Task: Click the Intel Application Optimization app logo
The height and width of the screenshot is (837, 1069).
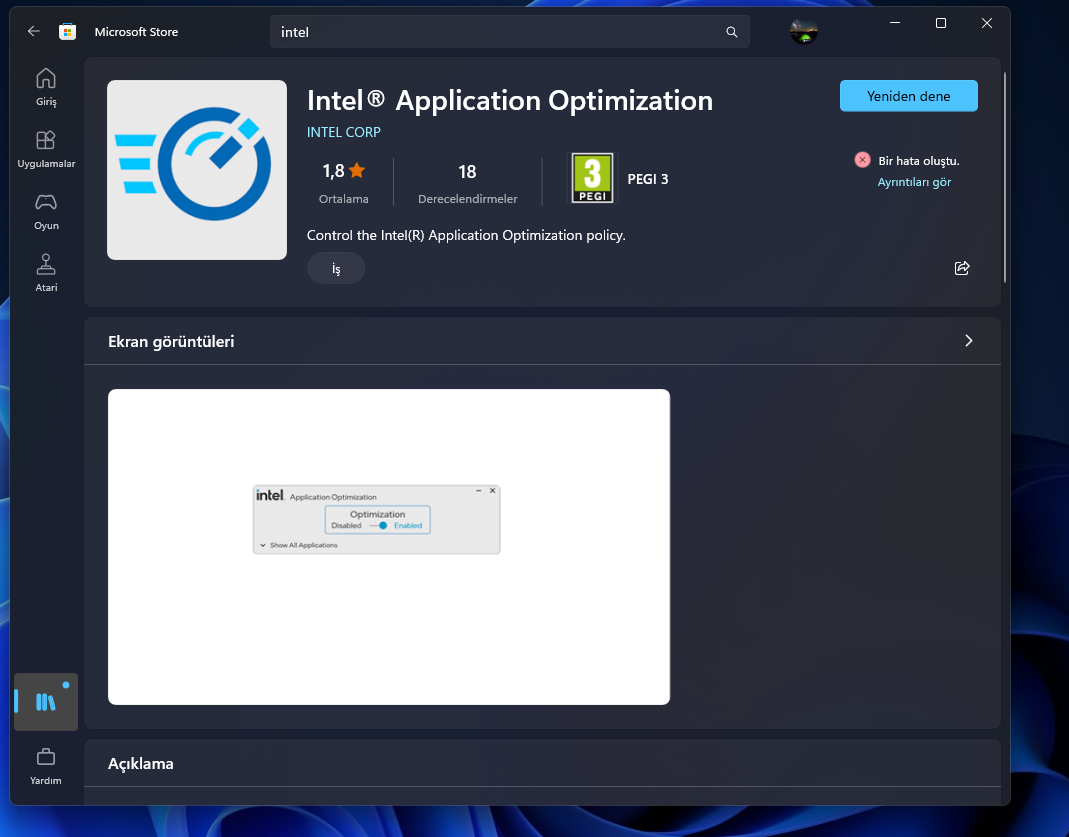Action: coord(197,170)
